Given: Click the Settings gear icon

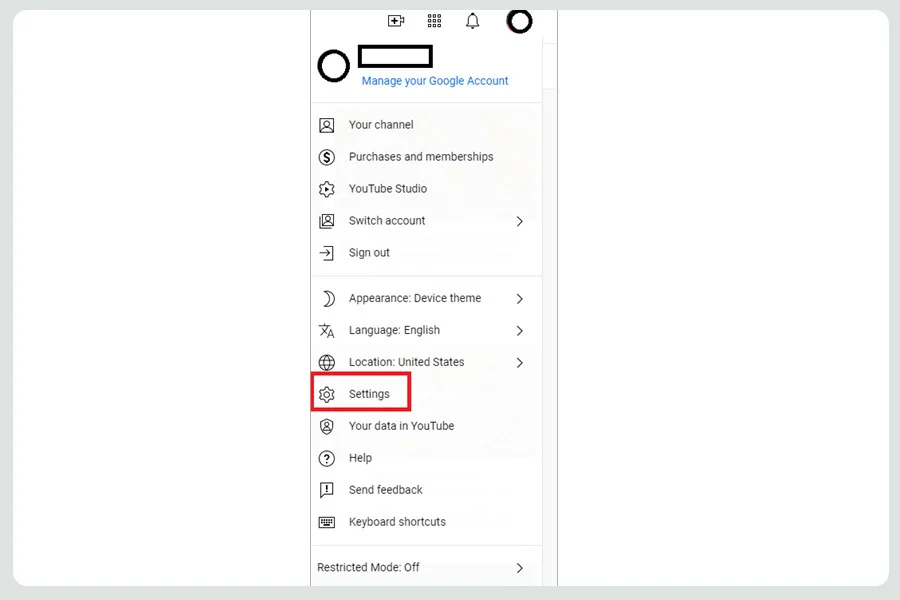Looking at the screenshot, I should coord(327,394).
